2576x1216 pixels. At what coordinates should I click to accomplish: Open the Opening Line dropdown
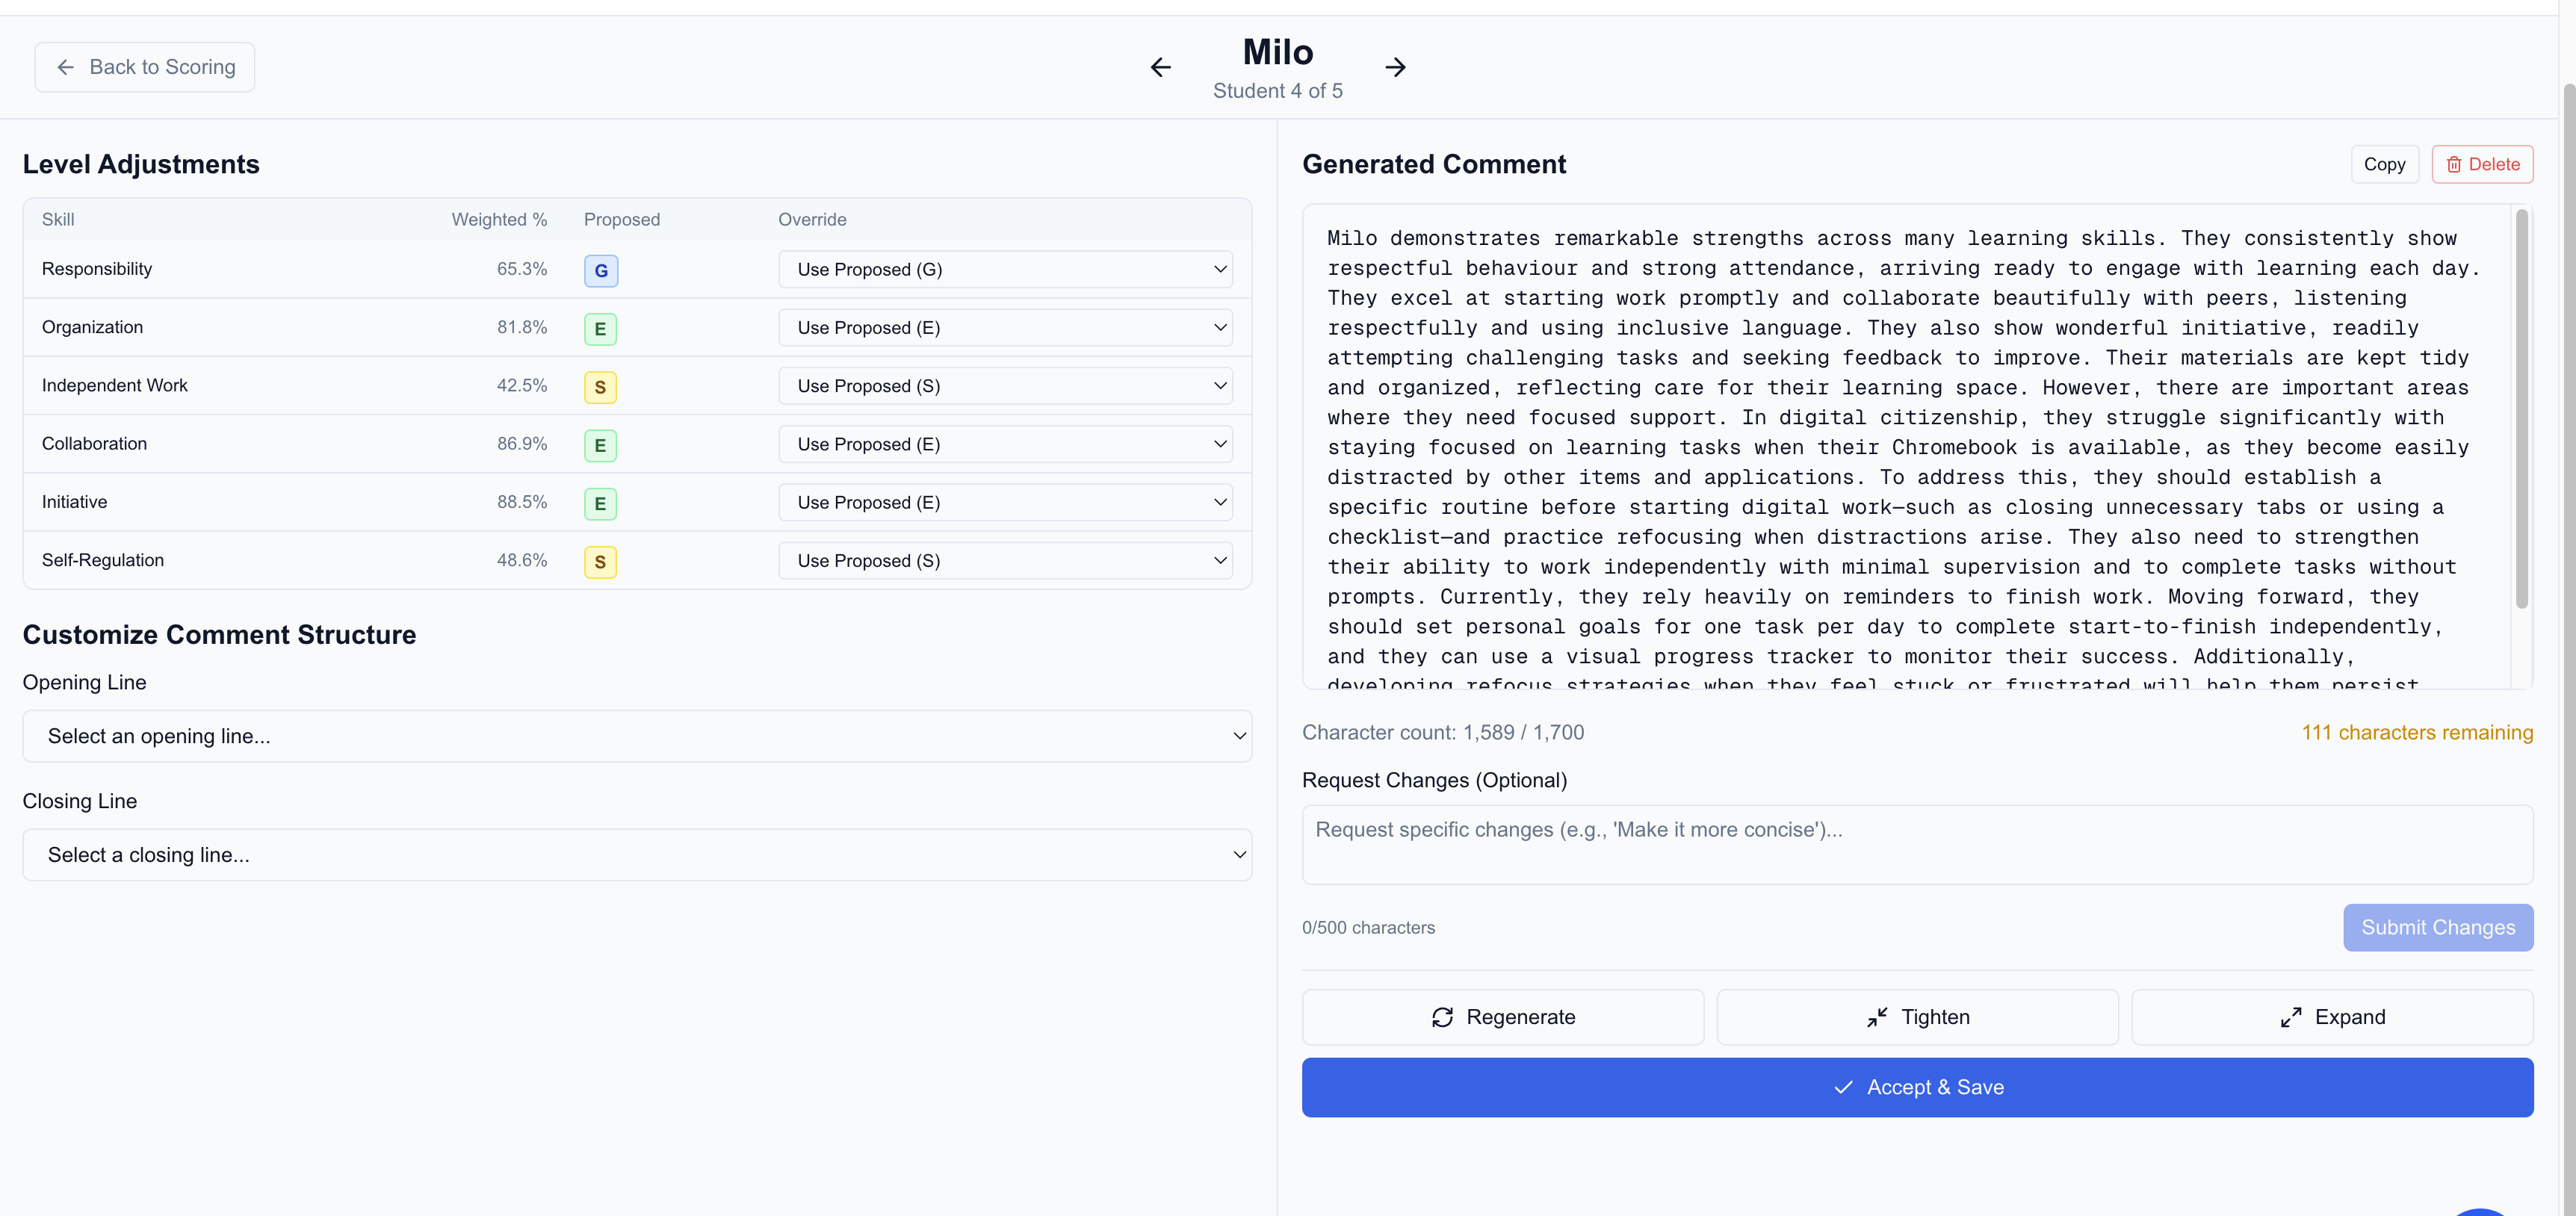[x=637, y=736]
